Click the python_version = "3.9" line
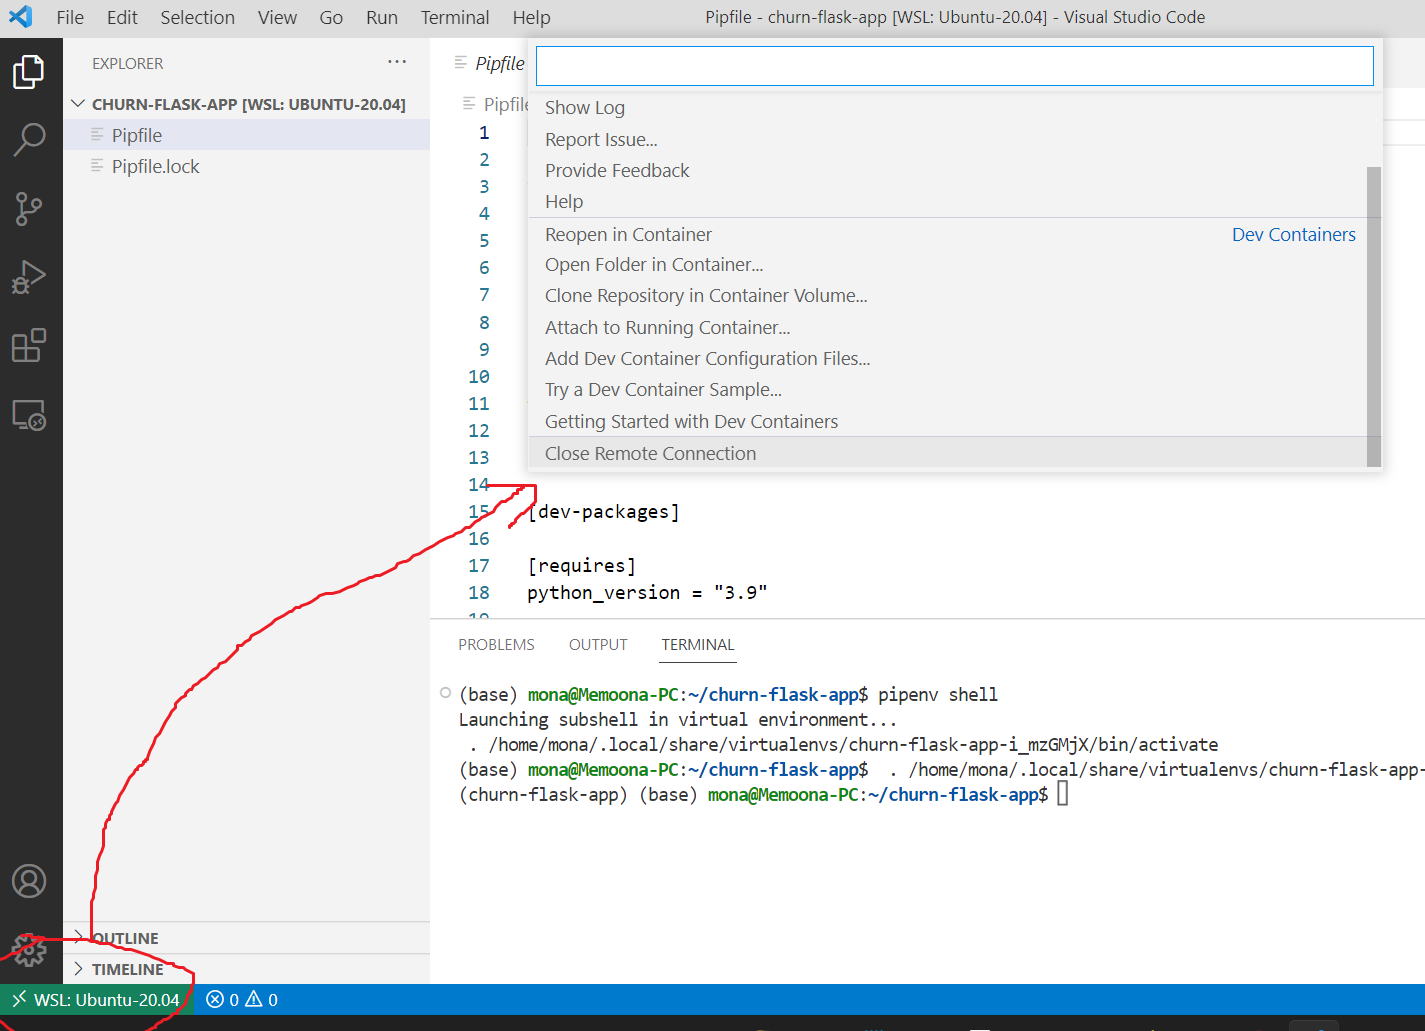 click(647, 593)
